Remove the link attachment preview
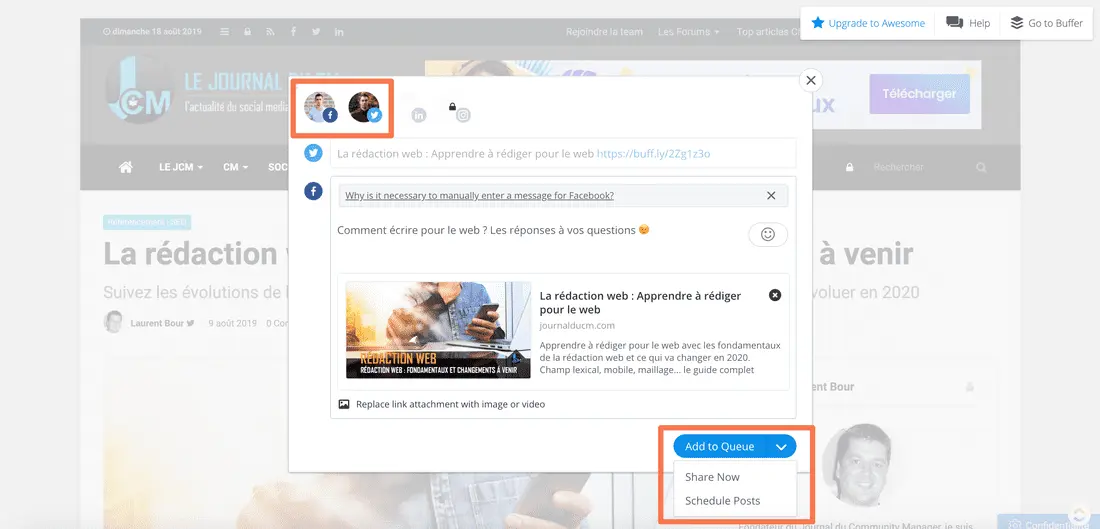The image size is (1100, 529). click(774, 295)
